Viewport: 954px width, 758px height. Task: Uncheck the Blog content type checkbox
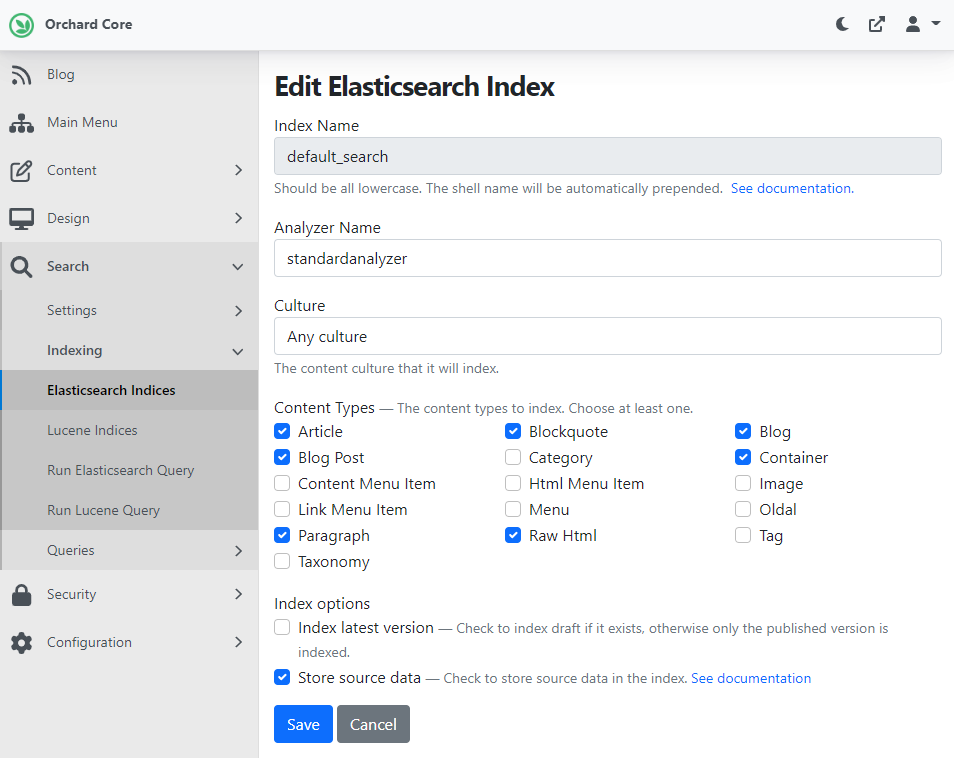[x=743, y=431]
